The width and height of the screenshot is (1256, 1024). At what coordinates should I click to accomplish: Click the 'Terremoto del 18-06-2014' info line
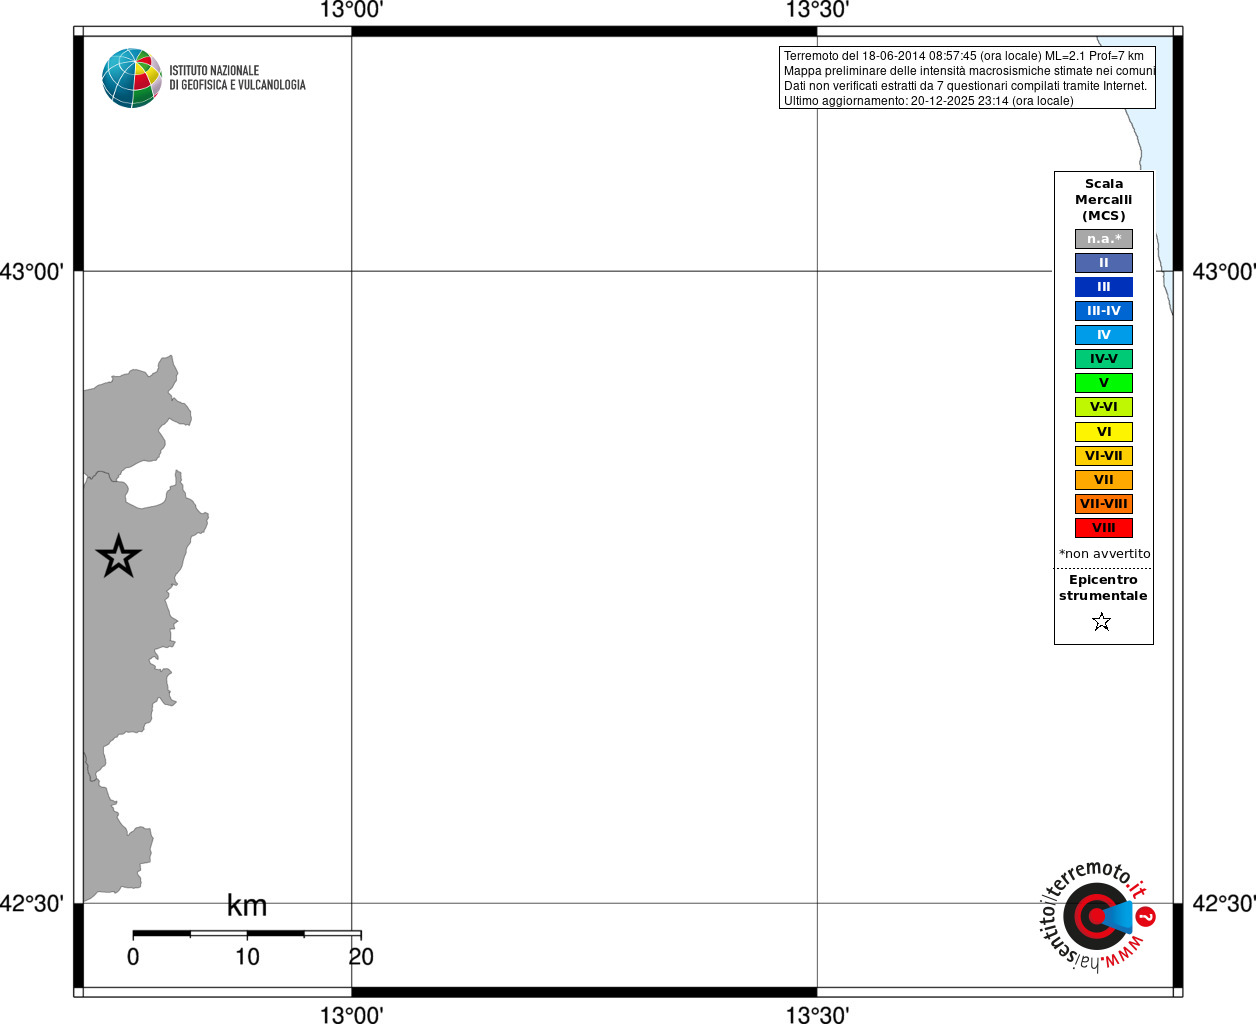pyautogui.click(x=964, y=56)
